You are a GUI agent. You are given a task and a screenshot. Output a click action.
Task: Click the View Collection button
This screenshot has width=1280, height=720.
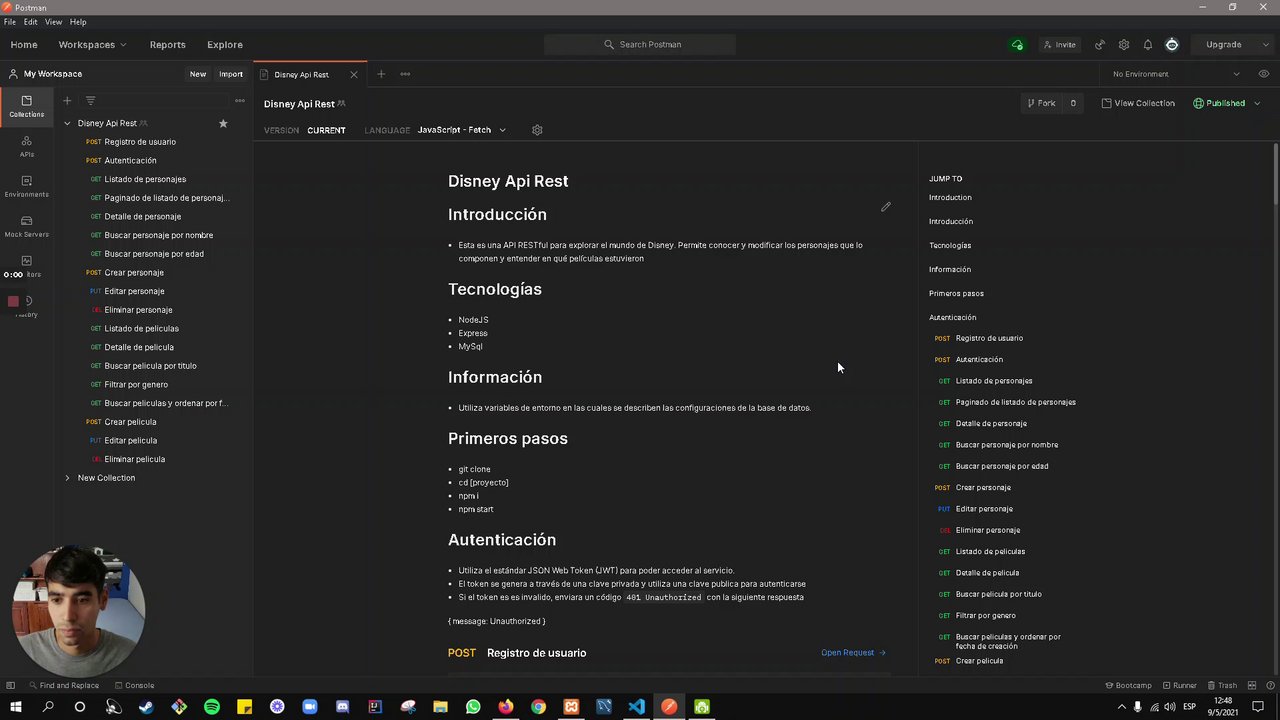tap(1138, 103)
